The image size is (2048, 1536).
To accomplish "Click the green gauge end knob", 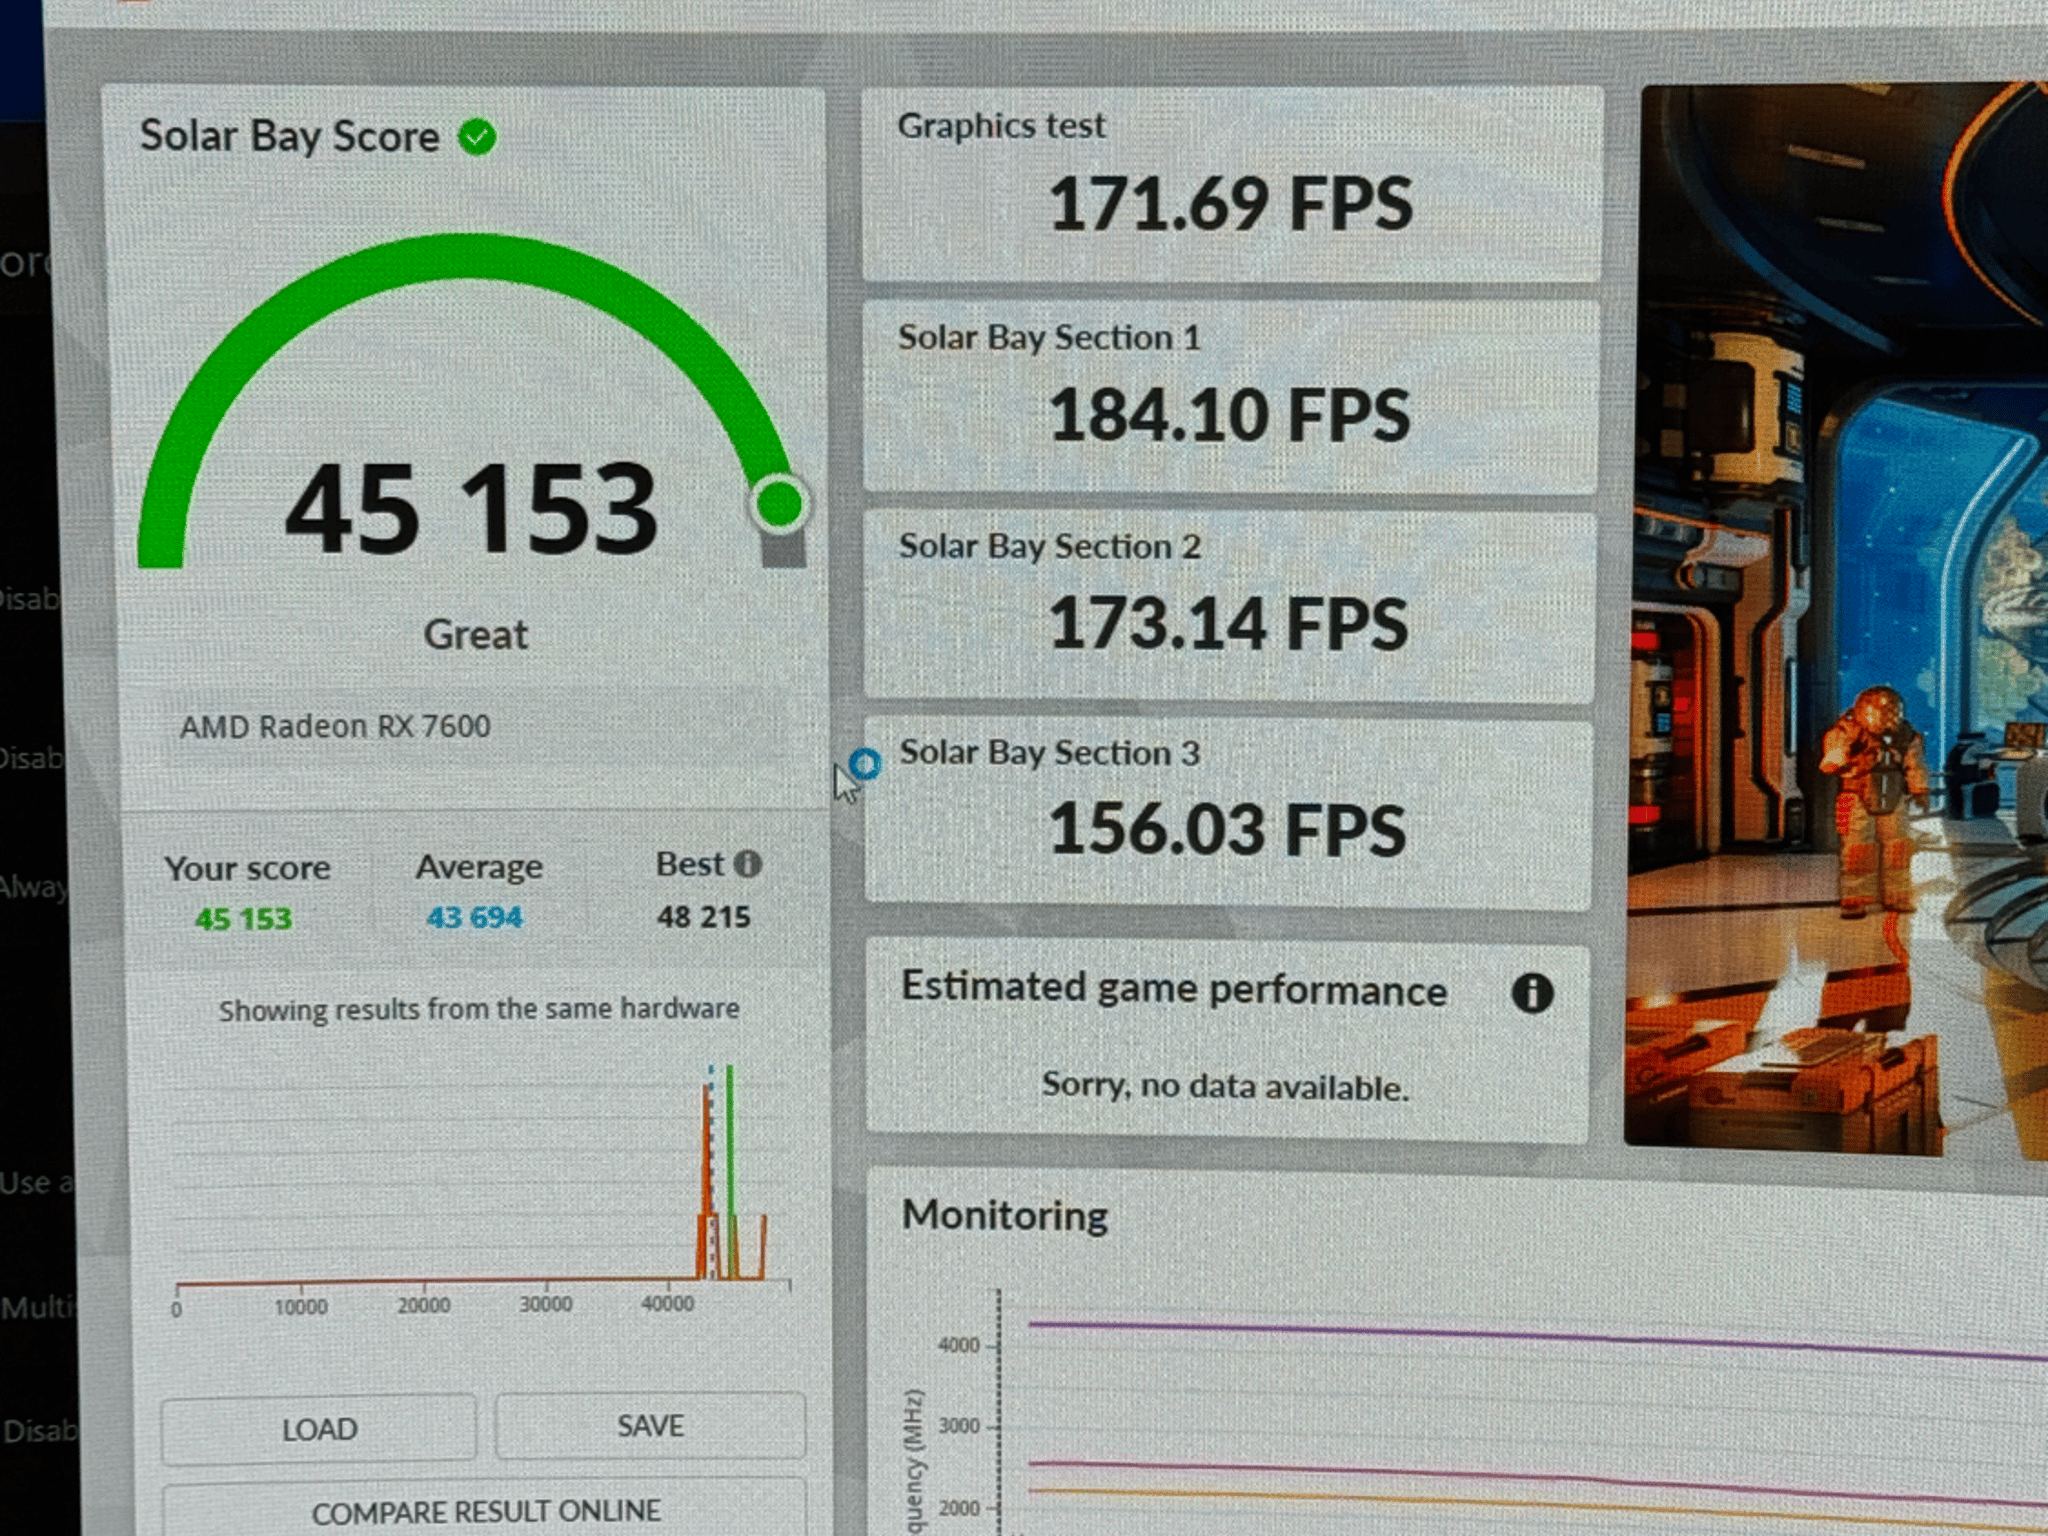I will click(779, 503).
